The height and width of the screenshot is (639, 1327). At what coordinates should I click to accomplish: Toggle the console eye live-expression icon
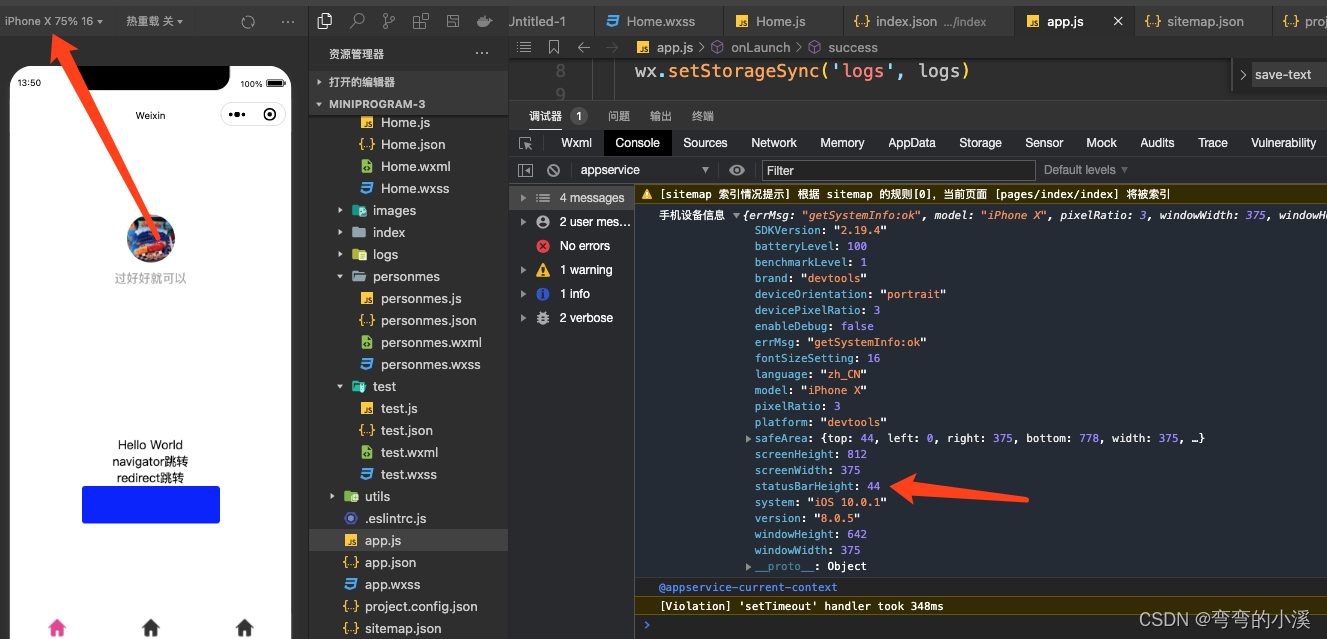click(x=737, y=170)
